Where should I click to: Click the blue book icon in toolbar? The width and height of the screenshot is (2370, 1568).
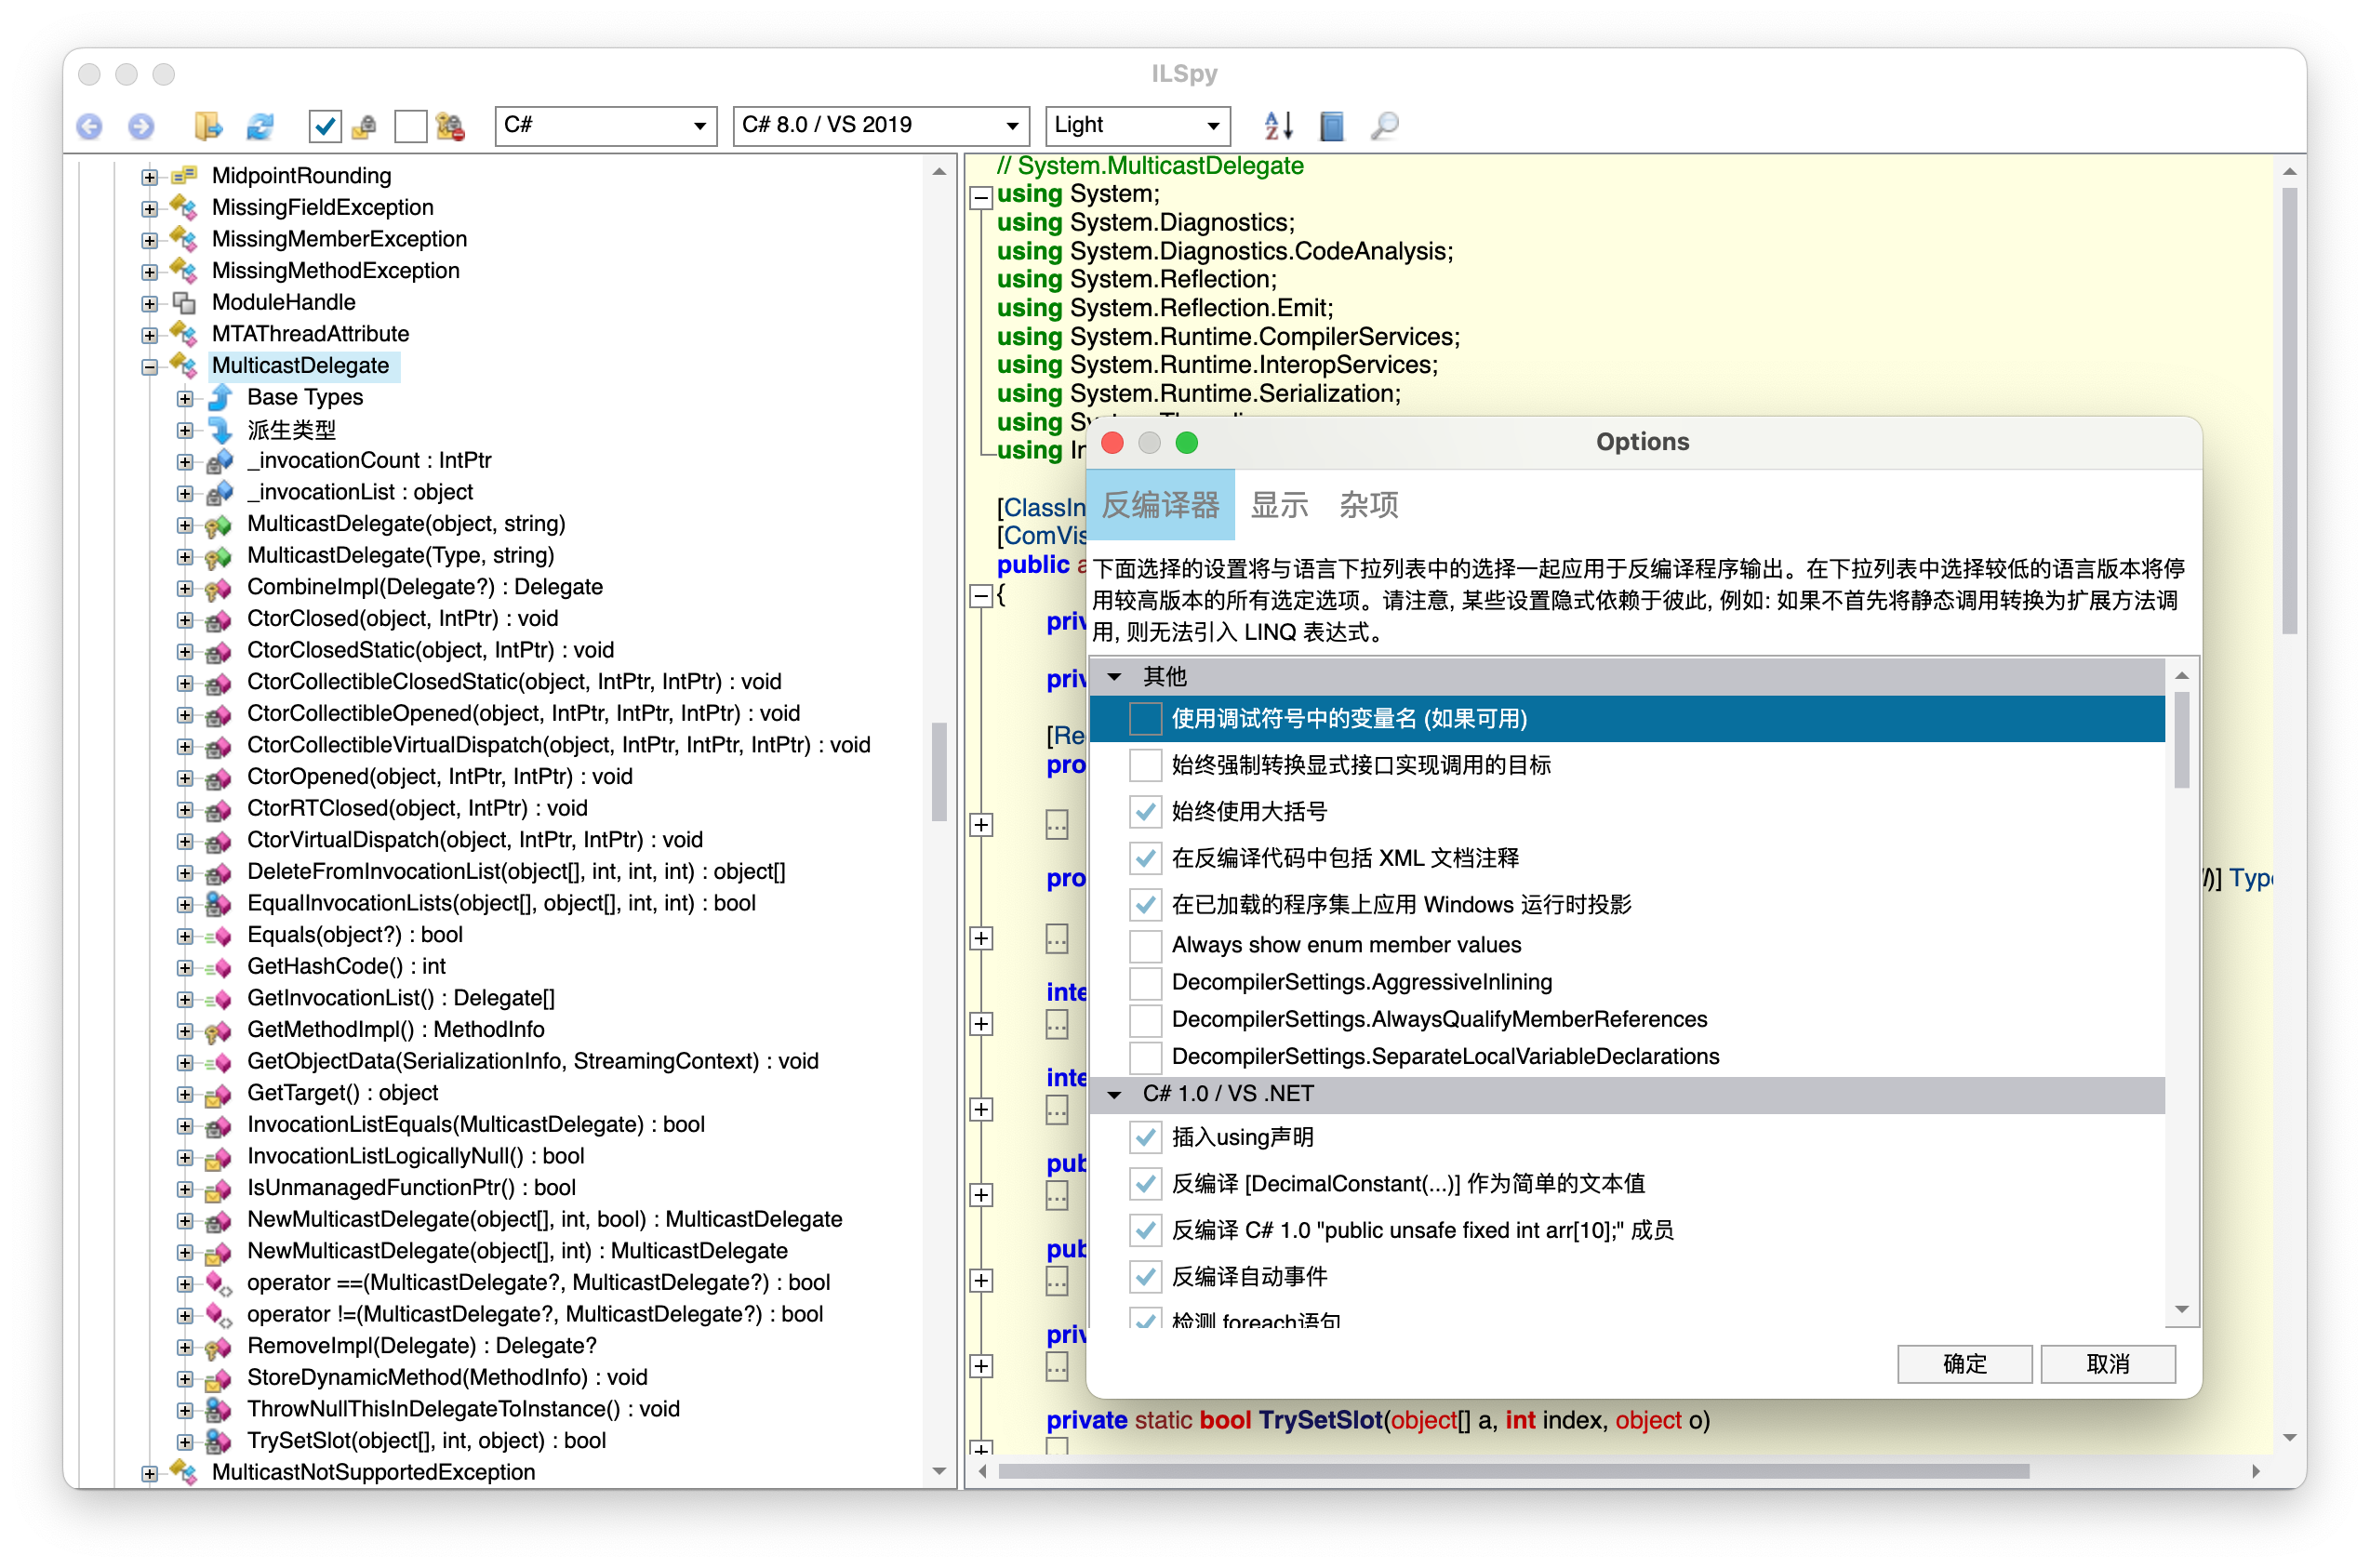click(x=1331, y=126)
